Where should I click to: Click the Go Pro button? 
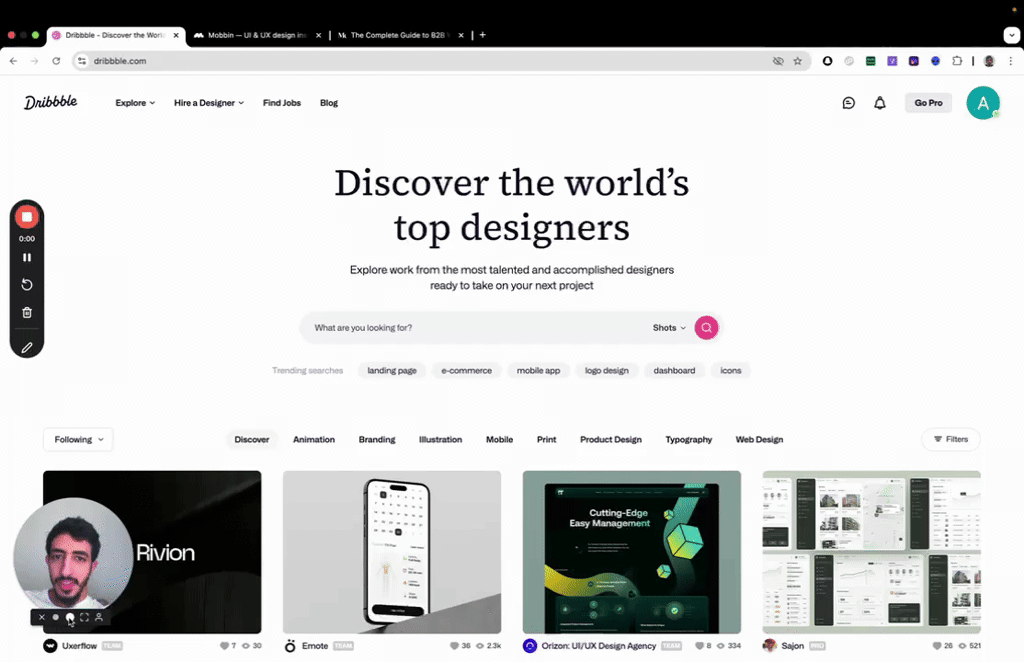[928, 102]
